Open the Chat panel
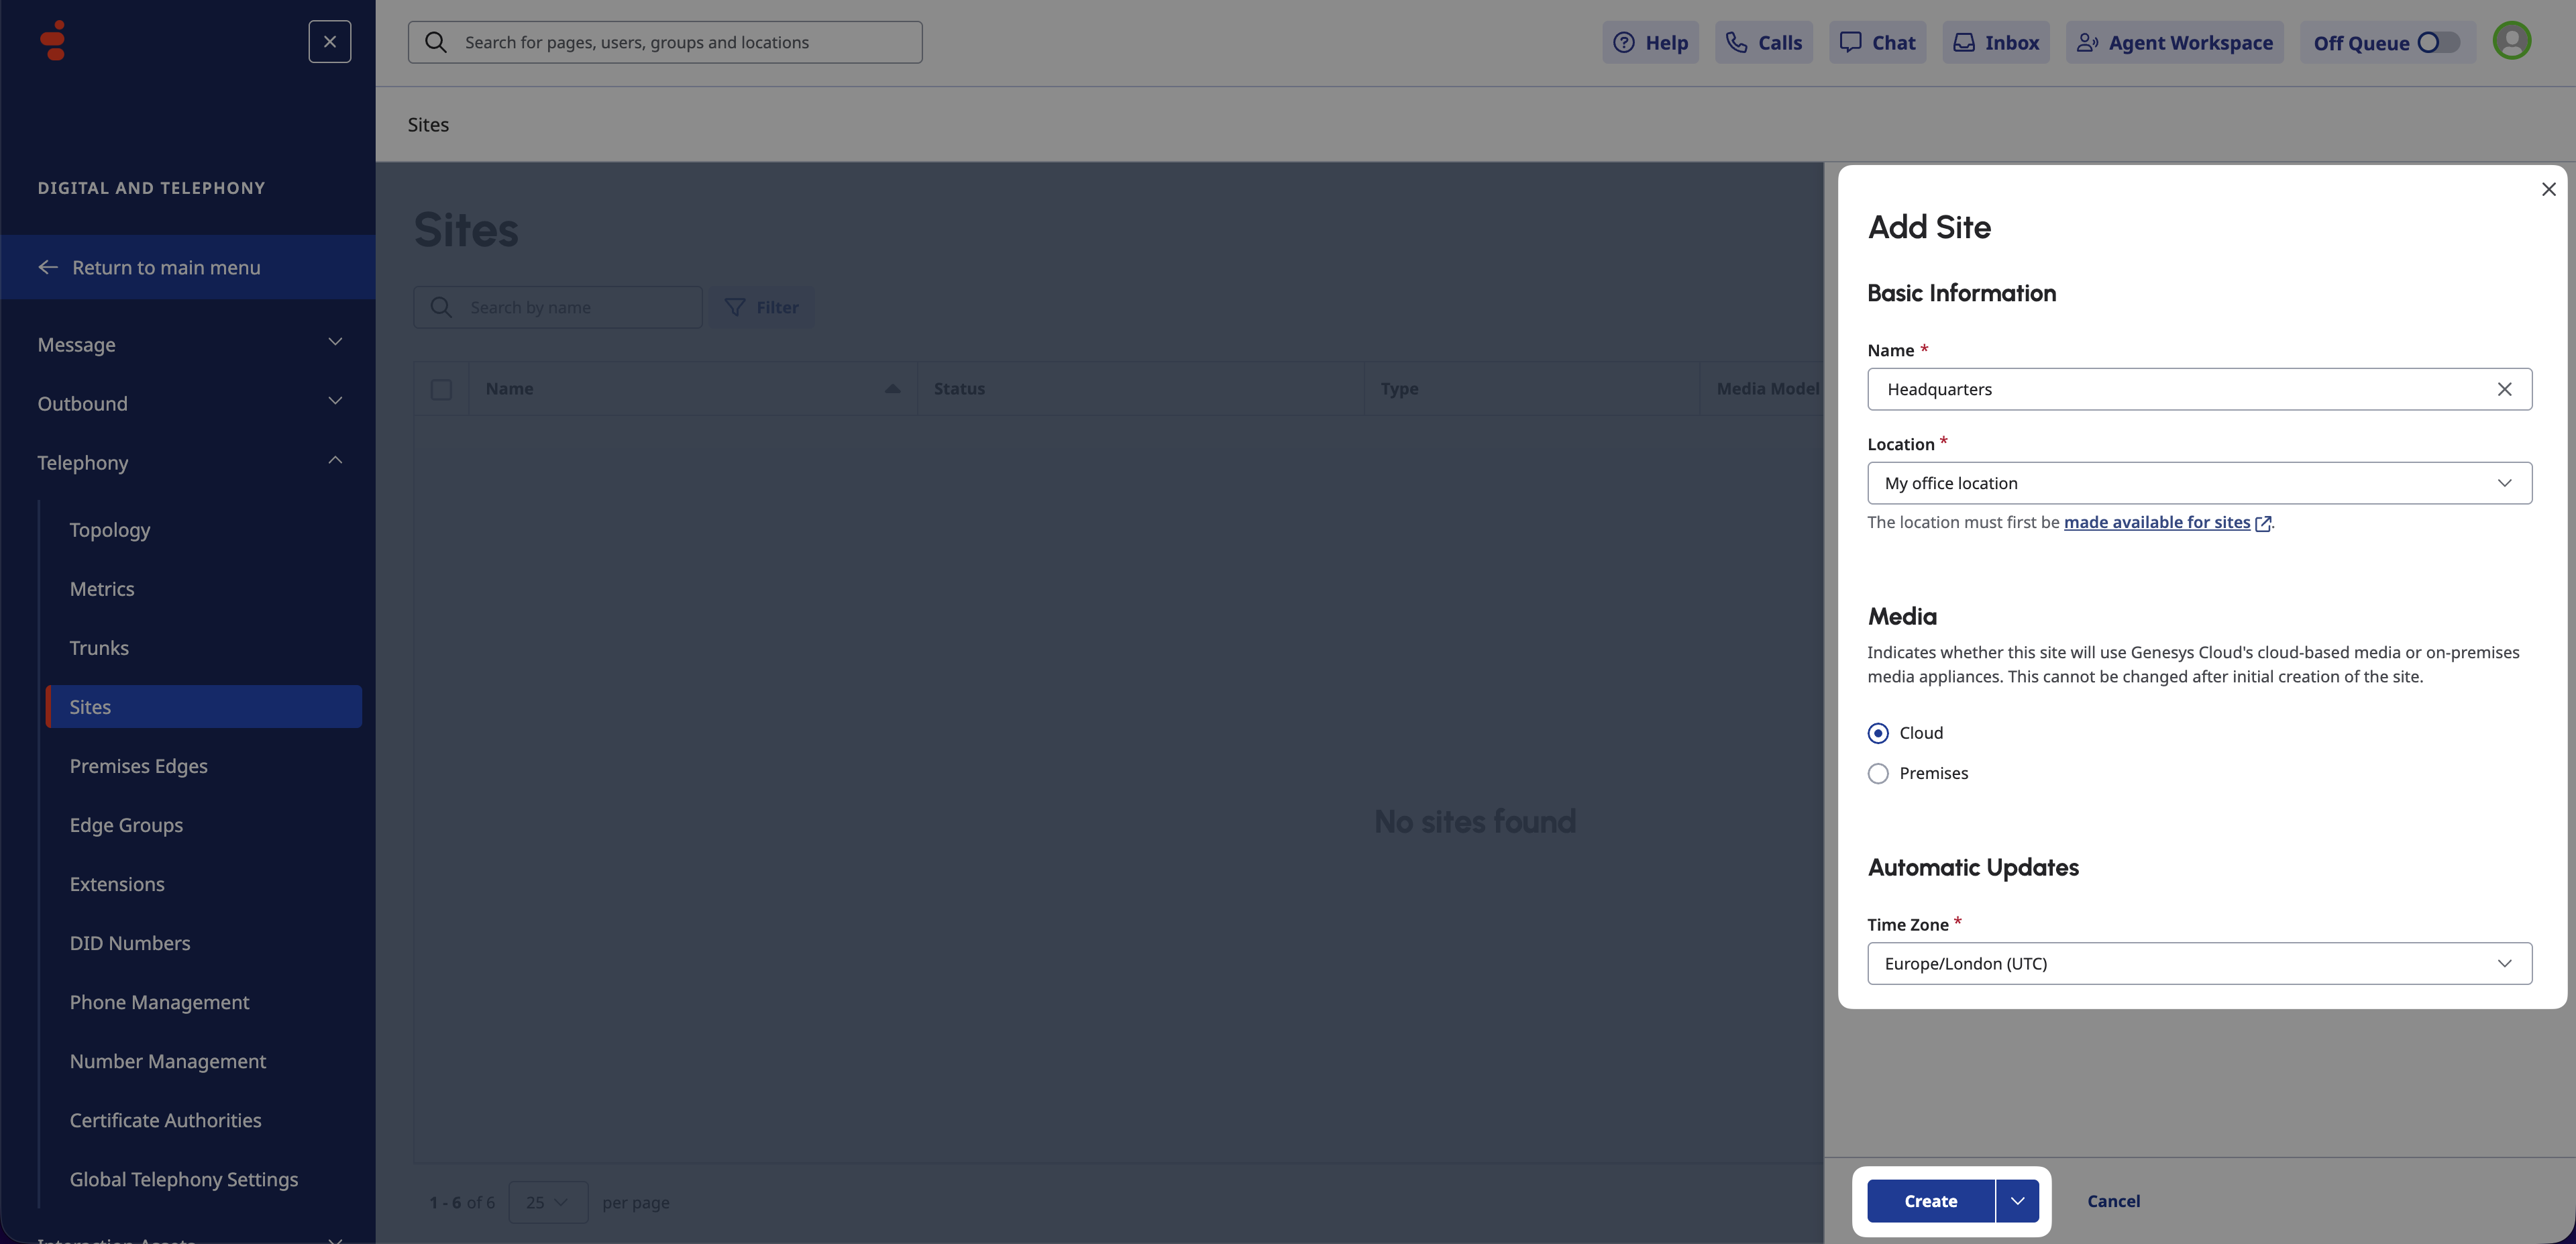 pos(1877,42)
